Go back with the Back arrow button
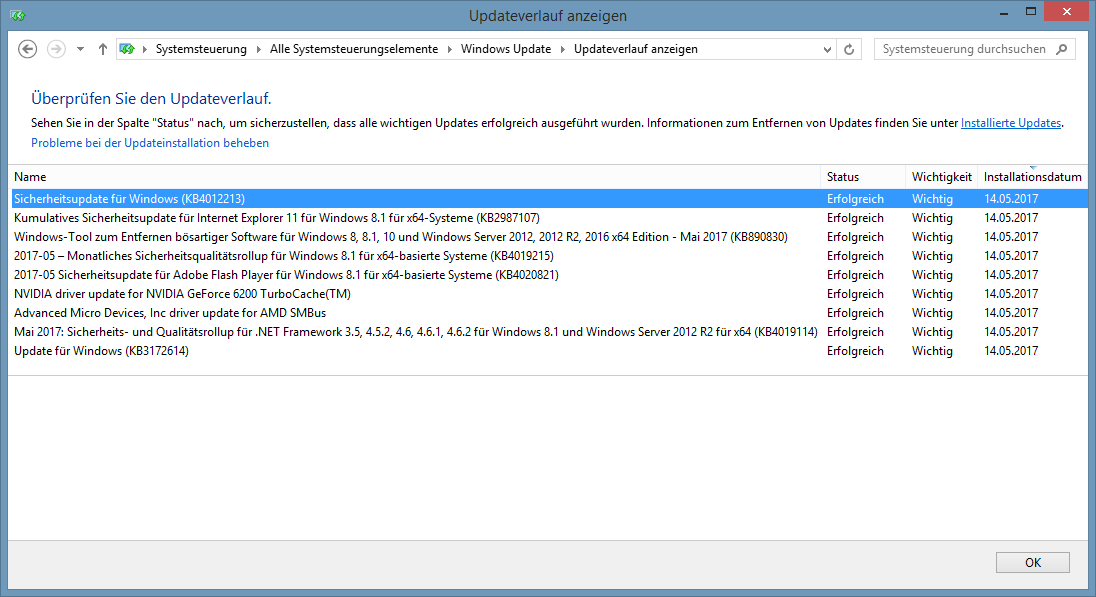 point(27,49)
